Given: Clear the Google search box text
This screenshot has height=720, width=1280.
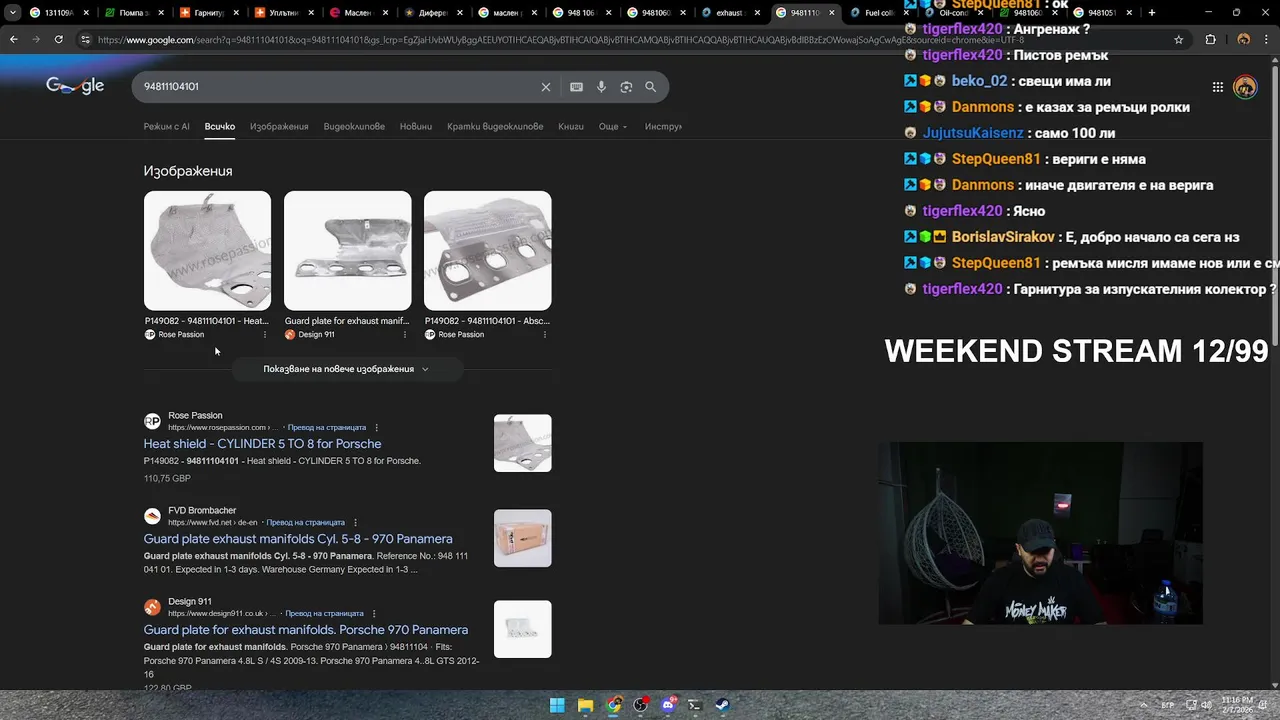Looking at the screenshot, I should [546, 87].
